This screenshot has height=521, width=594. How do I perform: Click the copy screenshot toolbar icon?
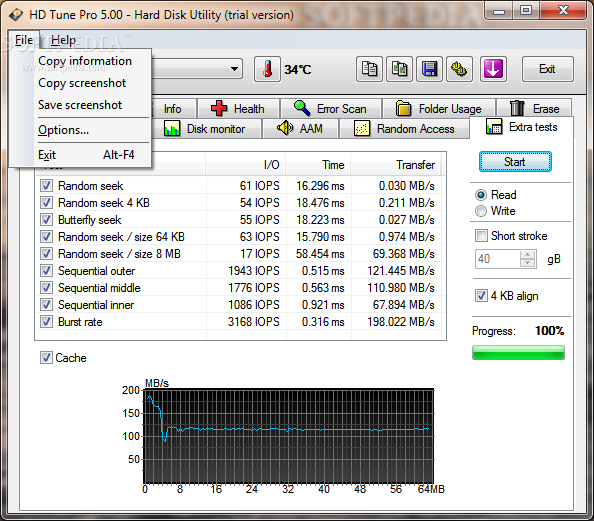tap(399, 69)
